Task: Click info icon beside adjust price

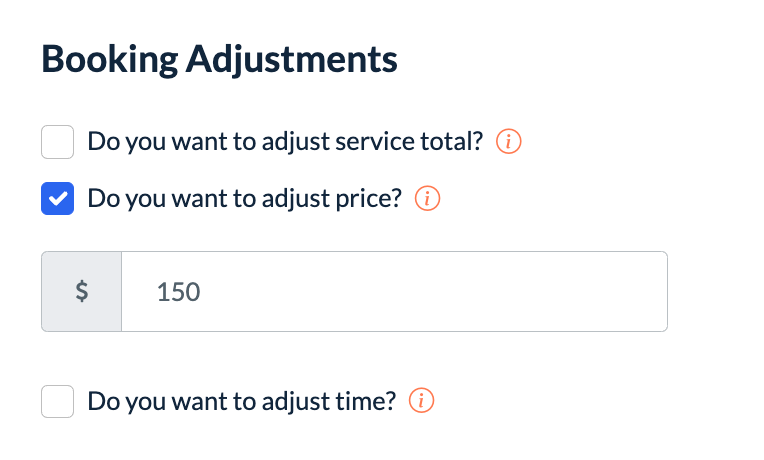Action: [x=427, y=199]
